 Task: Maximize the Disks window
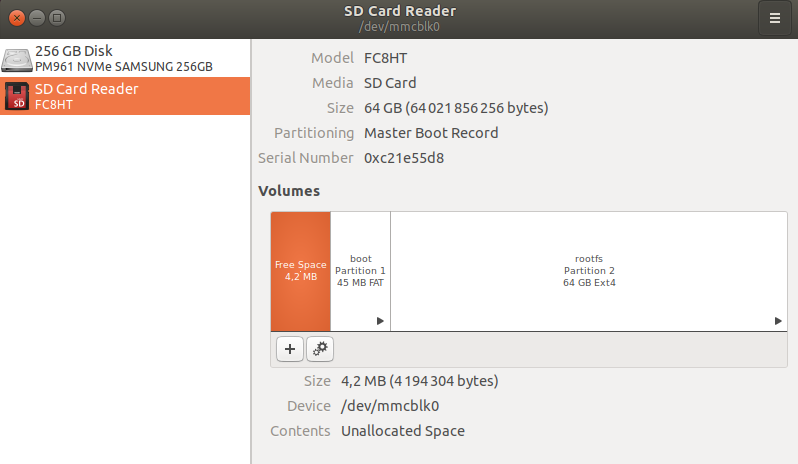click(x=56, y=18)
